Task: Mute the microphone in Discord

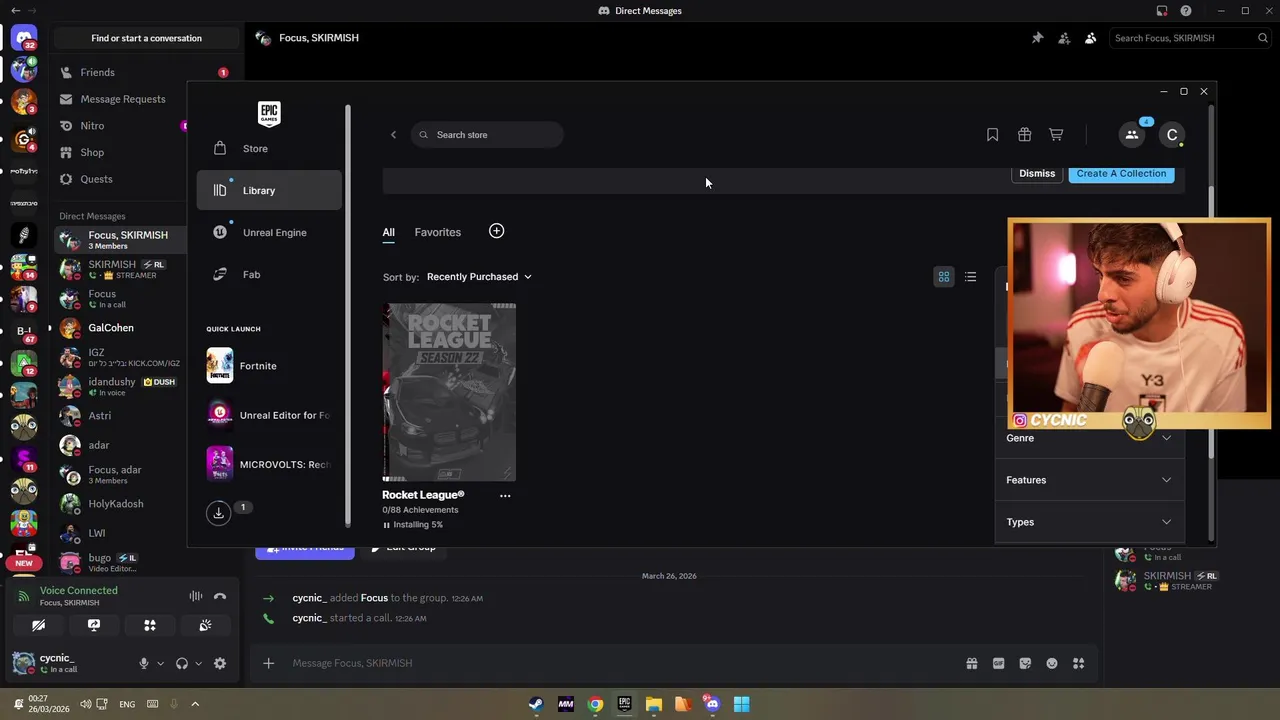Action: [x=144, y=663]
